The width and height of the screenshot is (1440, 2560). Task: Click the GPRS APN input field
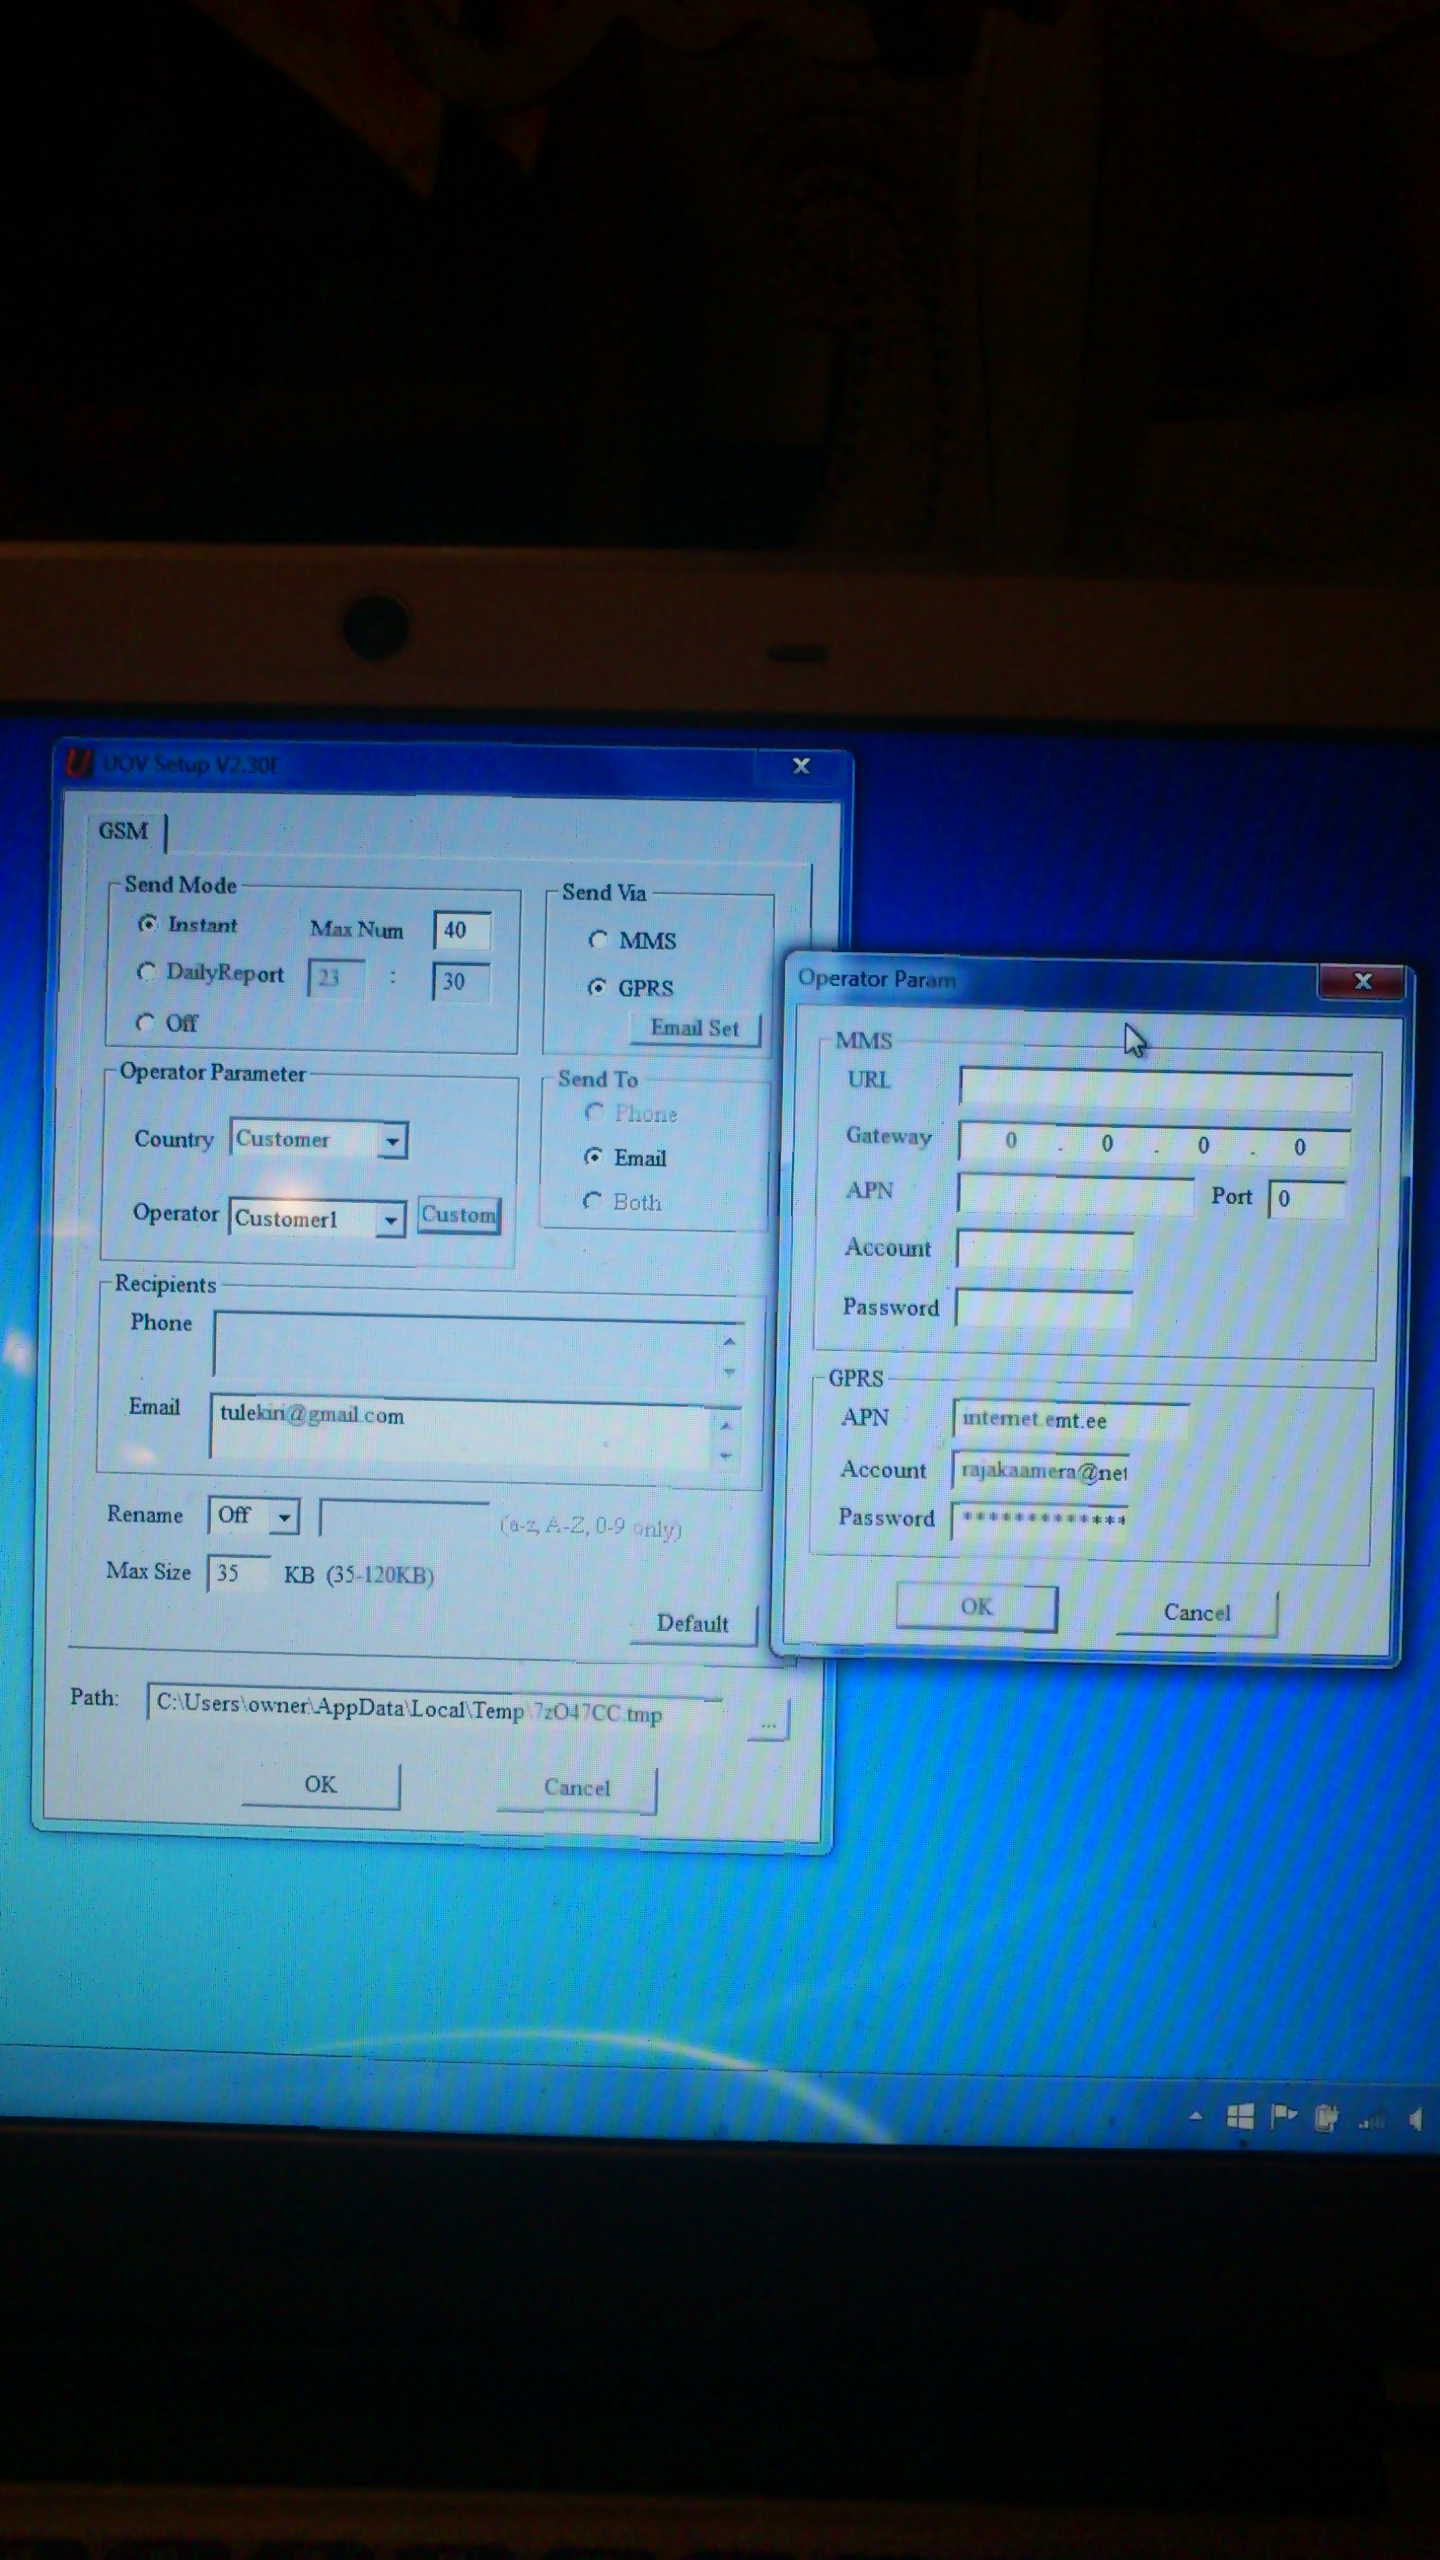(1069, 1419)
